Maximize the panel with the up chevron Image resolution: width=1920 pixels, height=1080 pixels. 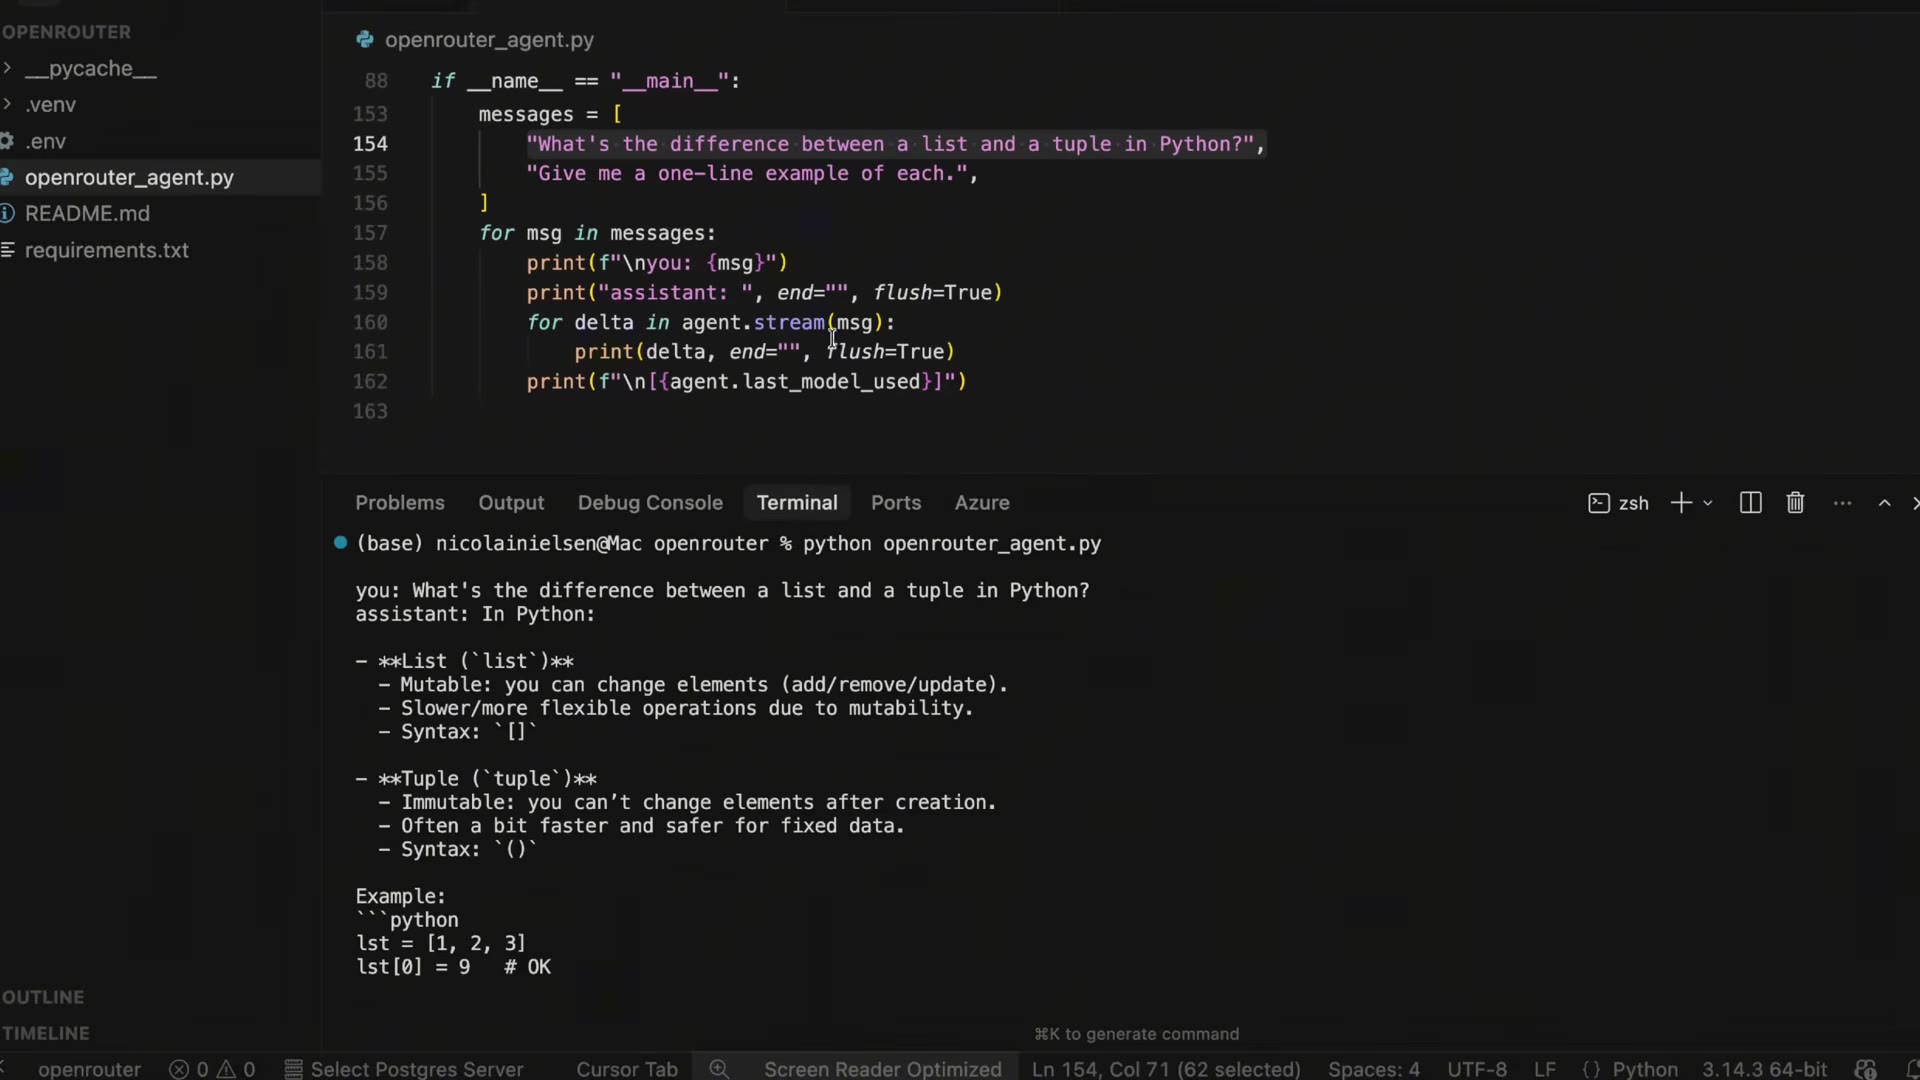(1884, 503)
